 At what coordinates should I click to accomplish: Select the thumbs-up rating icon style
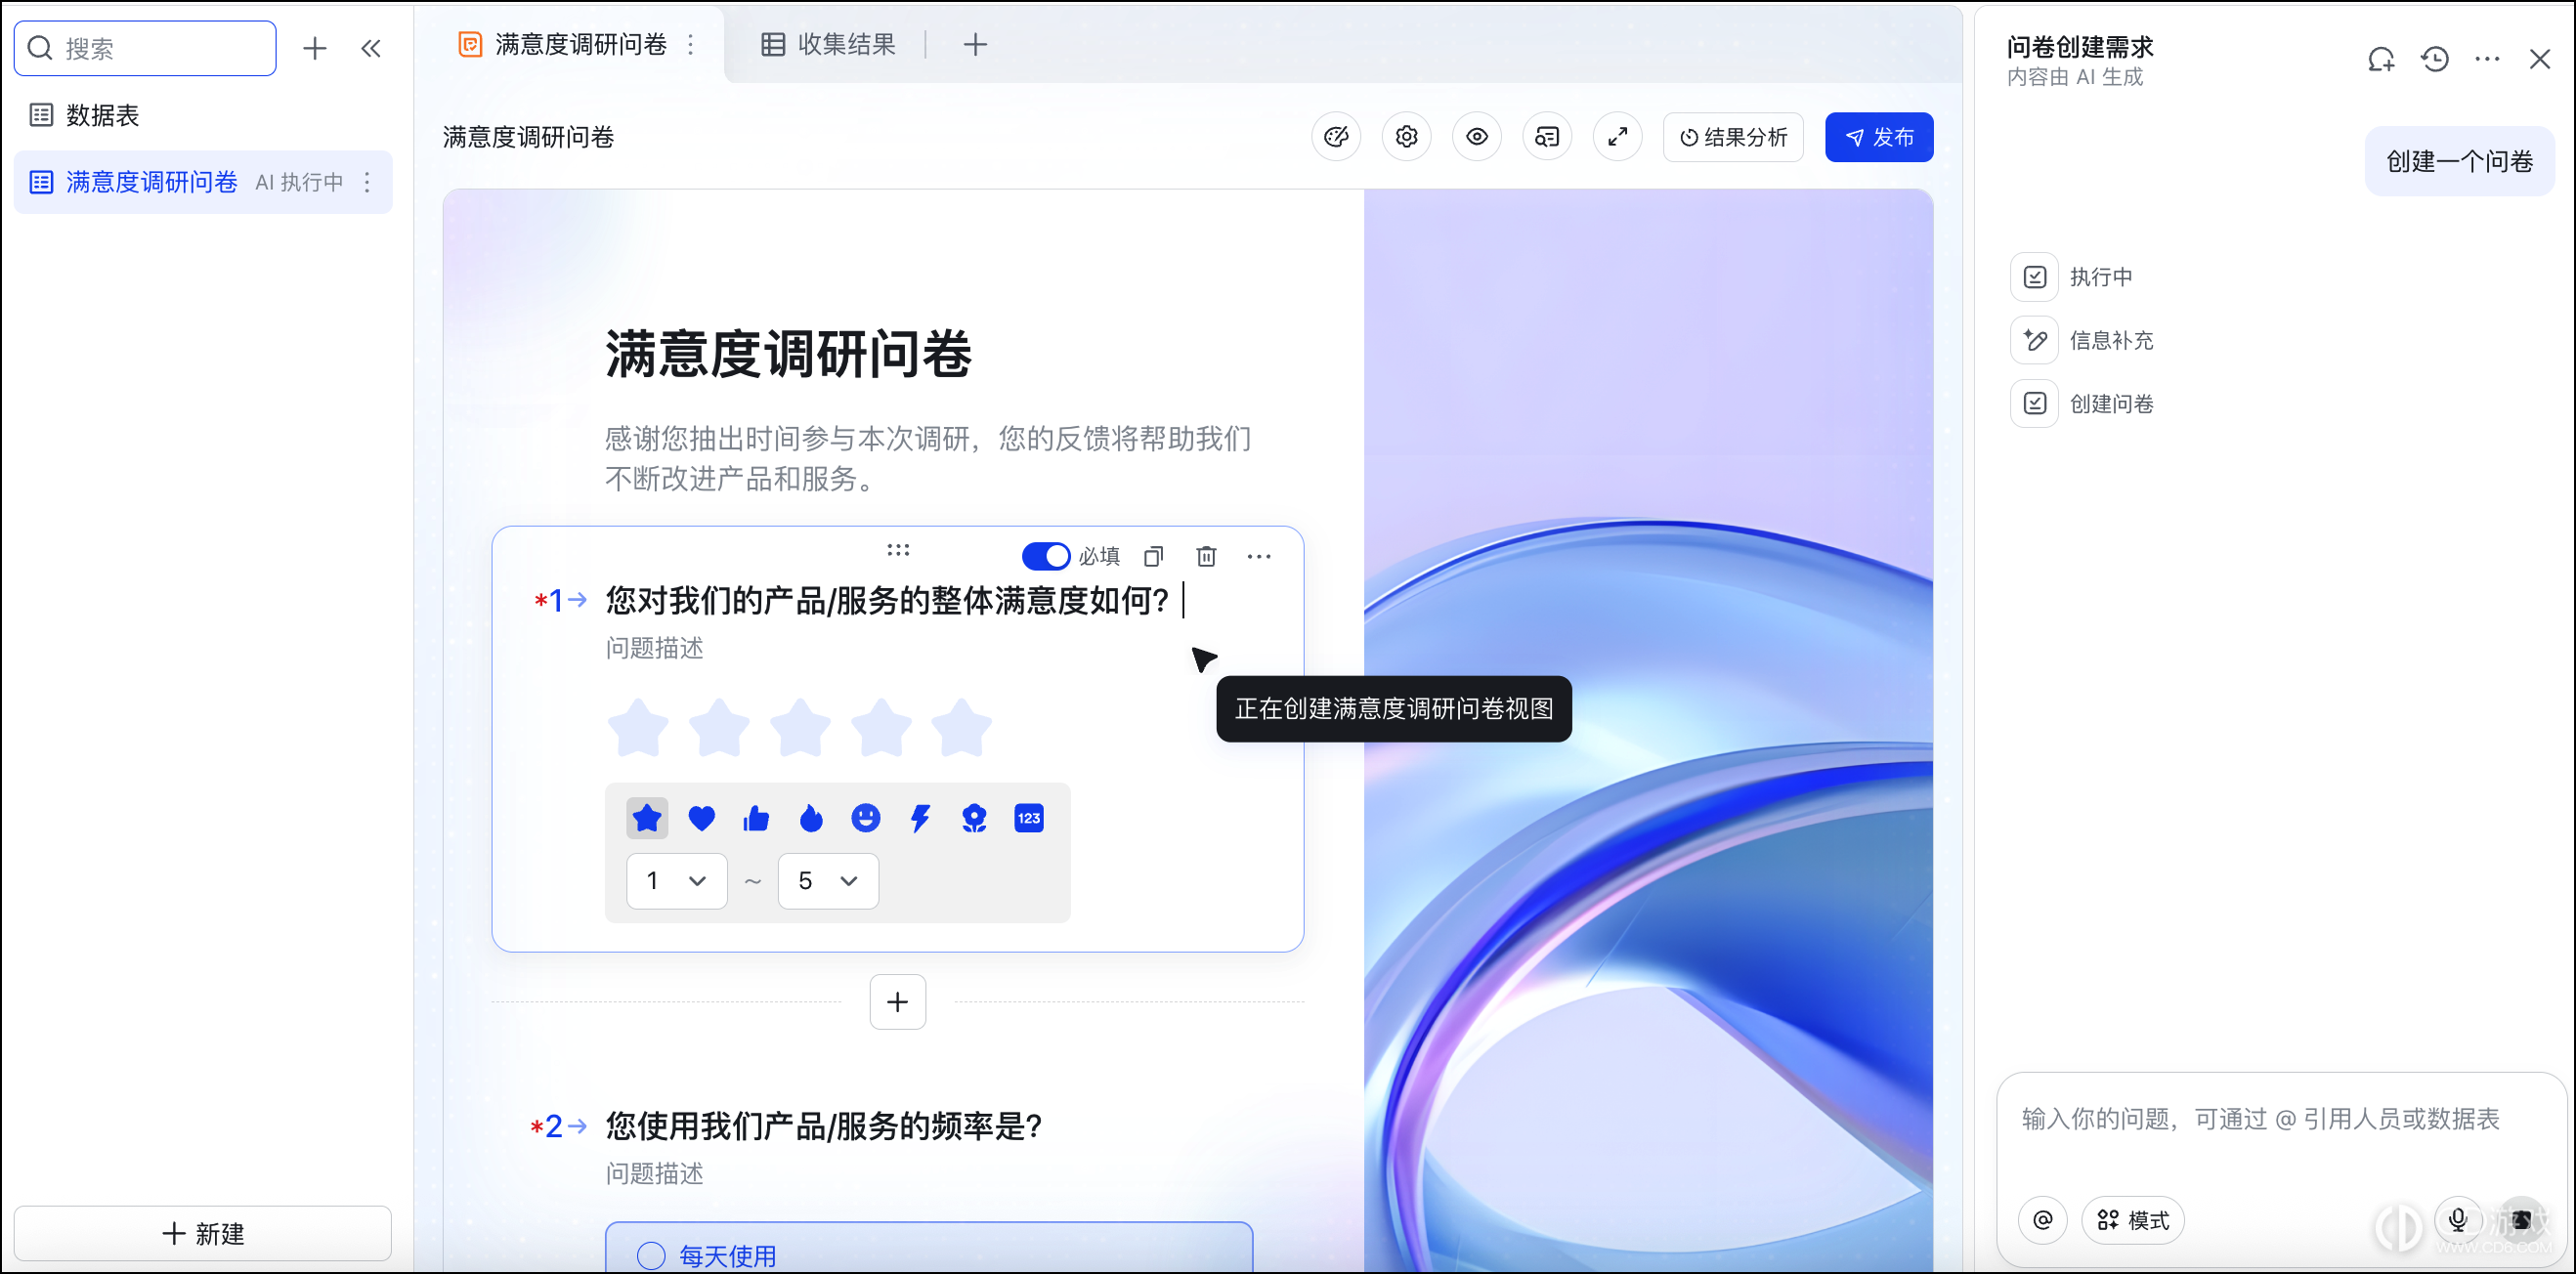pos(756,818)
